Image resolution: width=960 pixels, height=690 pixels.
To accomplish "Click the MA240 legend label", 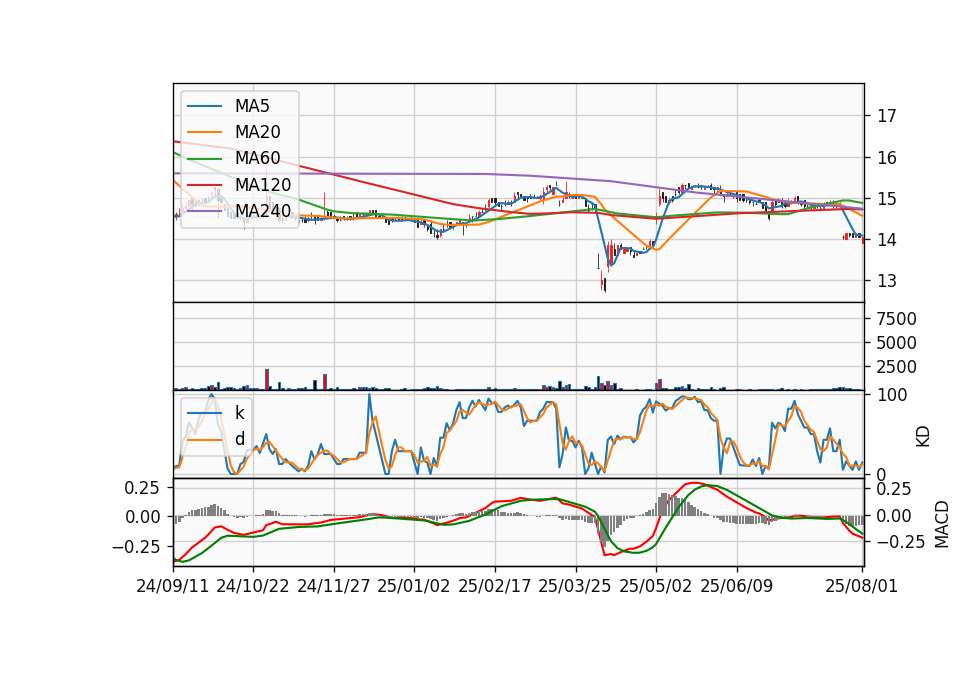I will click(263, 211).
